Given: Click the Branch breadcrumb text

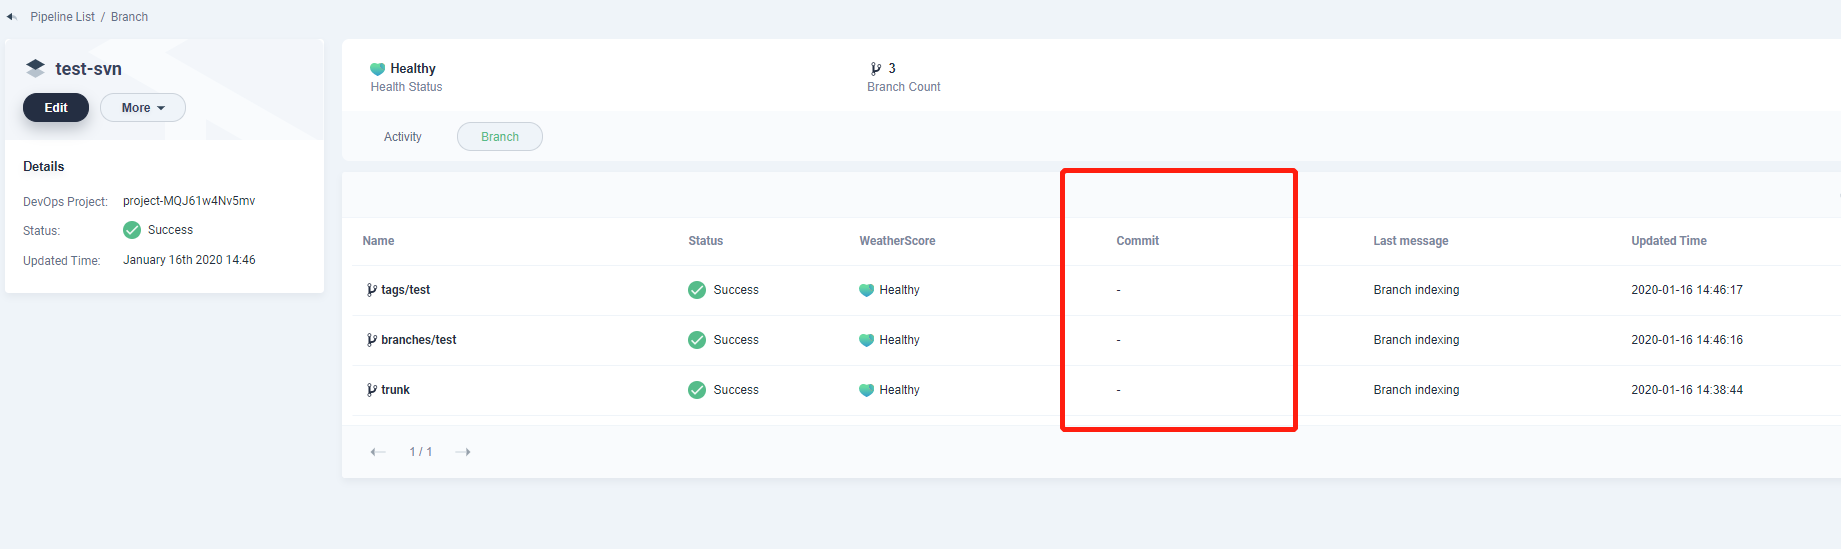Looking at the screenshot, I should click(x=129, y=17).
